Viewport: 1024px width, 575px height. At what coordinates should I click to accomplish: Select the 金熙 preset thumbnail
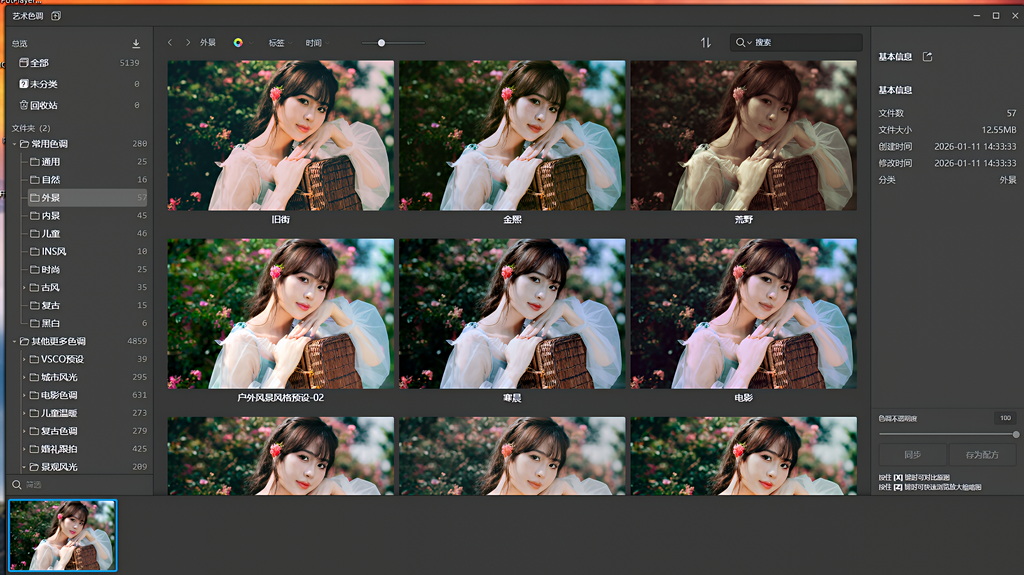[x=512, y=135]
